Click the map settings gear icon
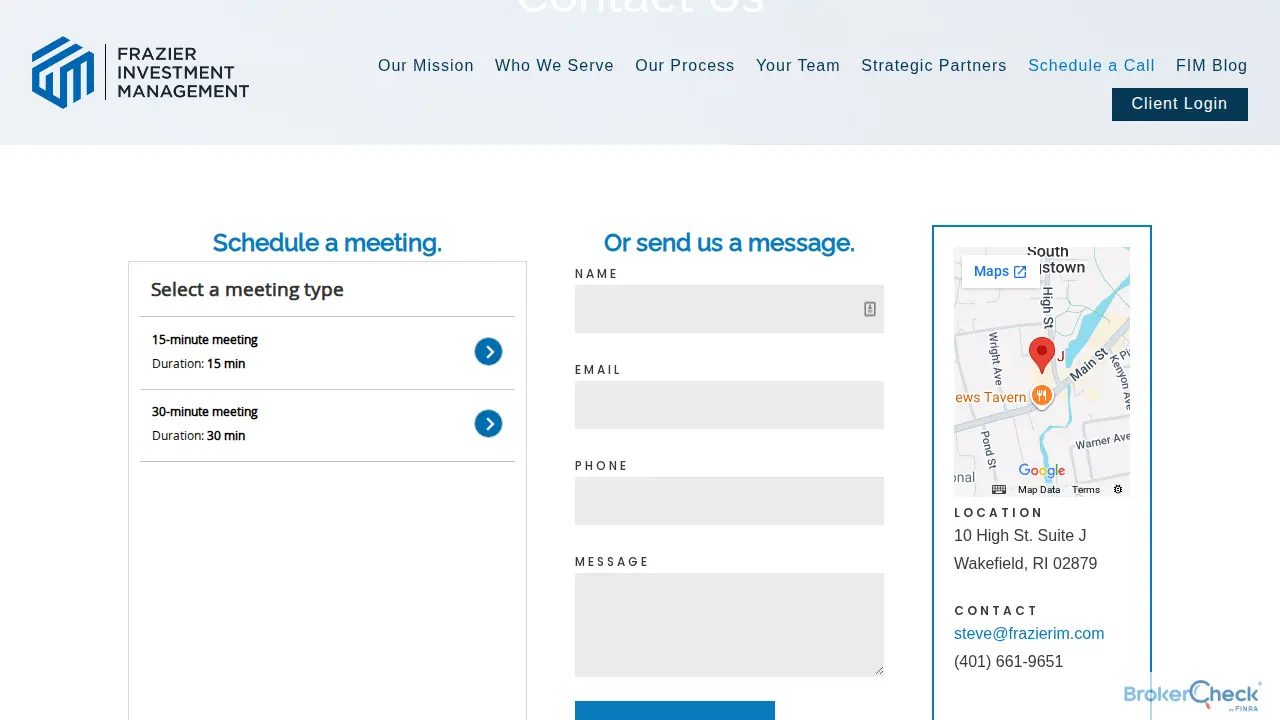This screenshot has height=720, width=1280. coord(1118,490)
